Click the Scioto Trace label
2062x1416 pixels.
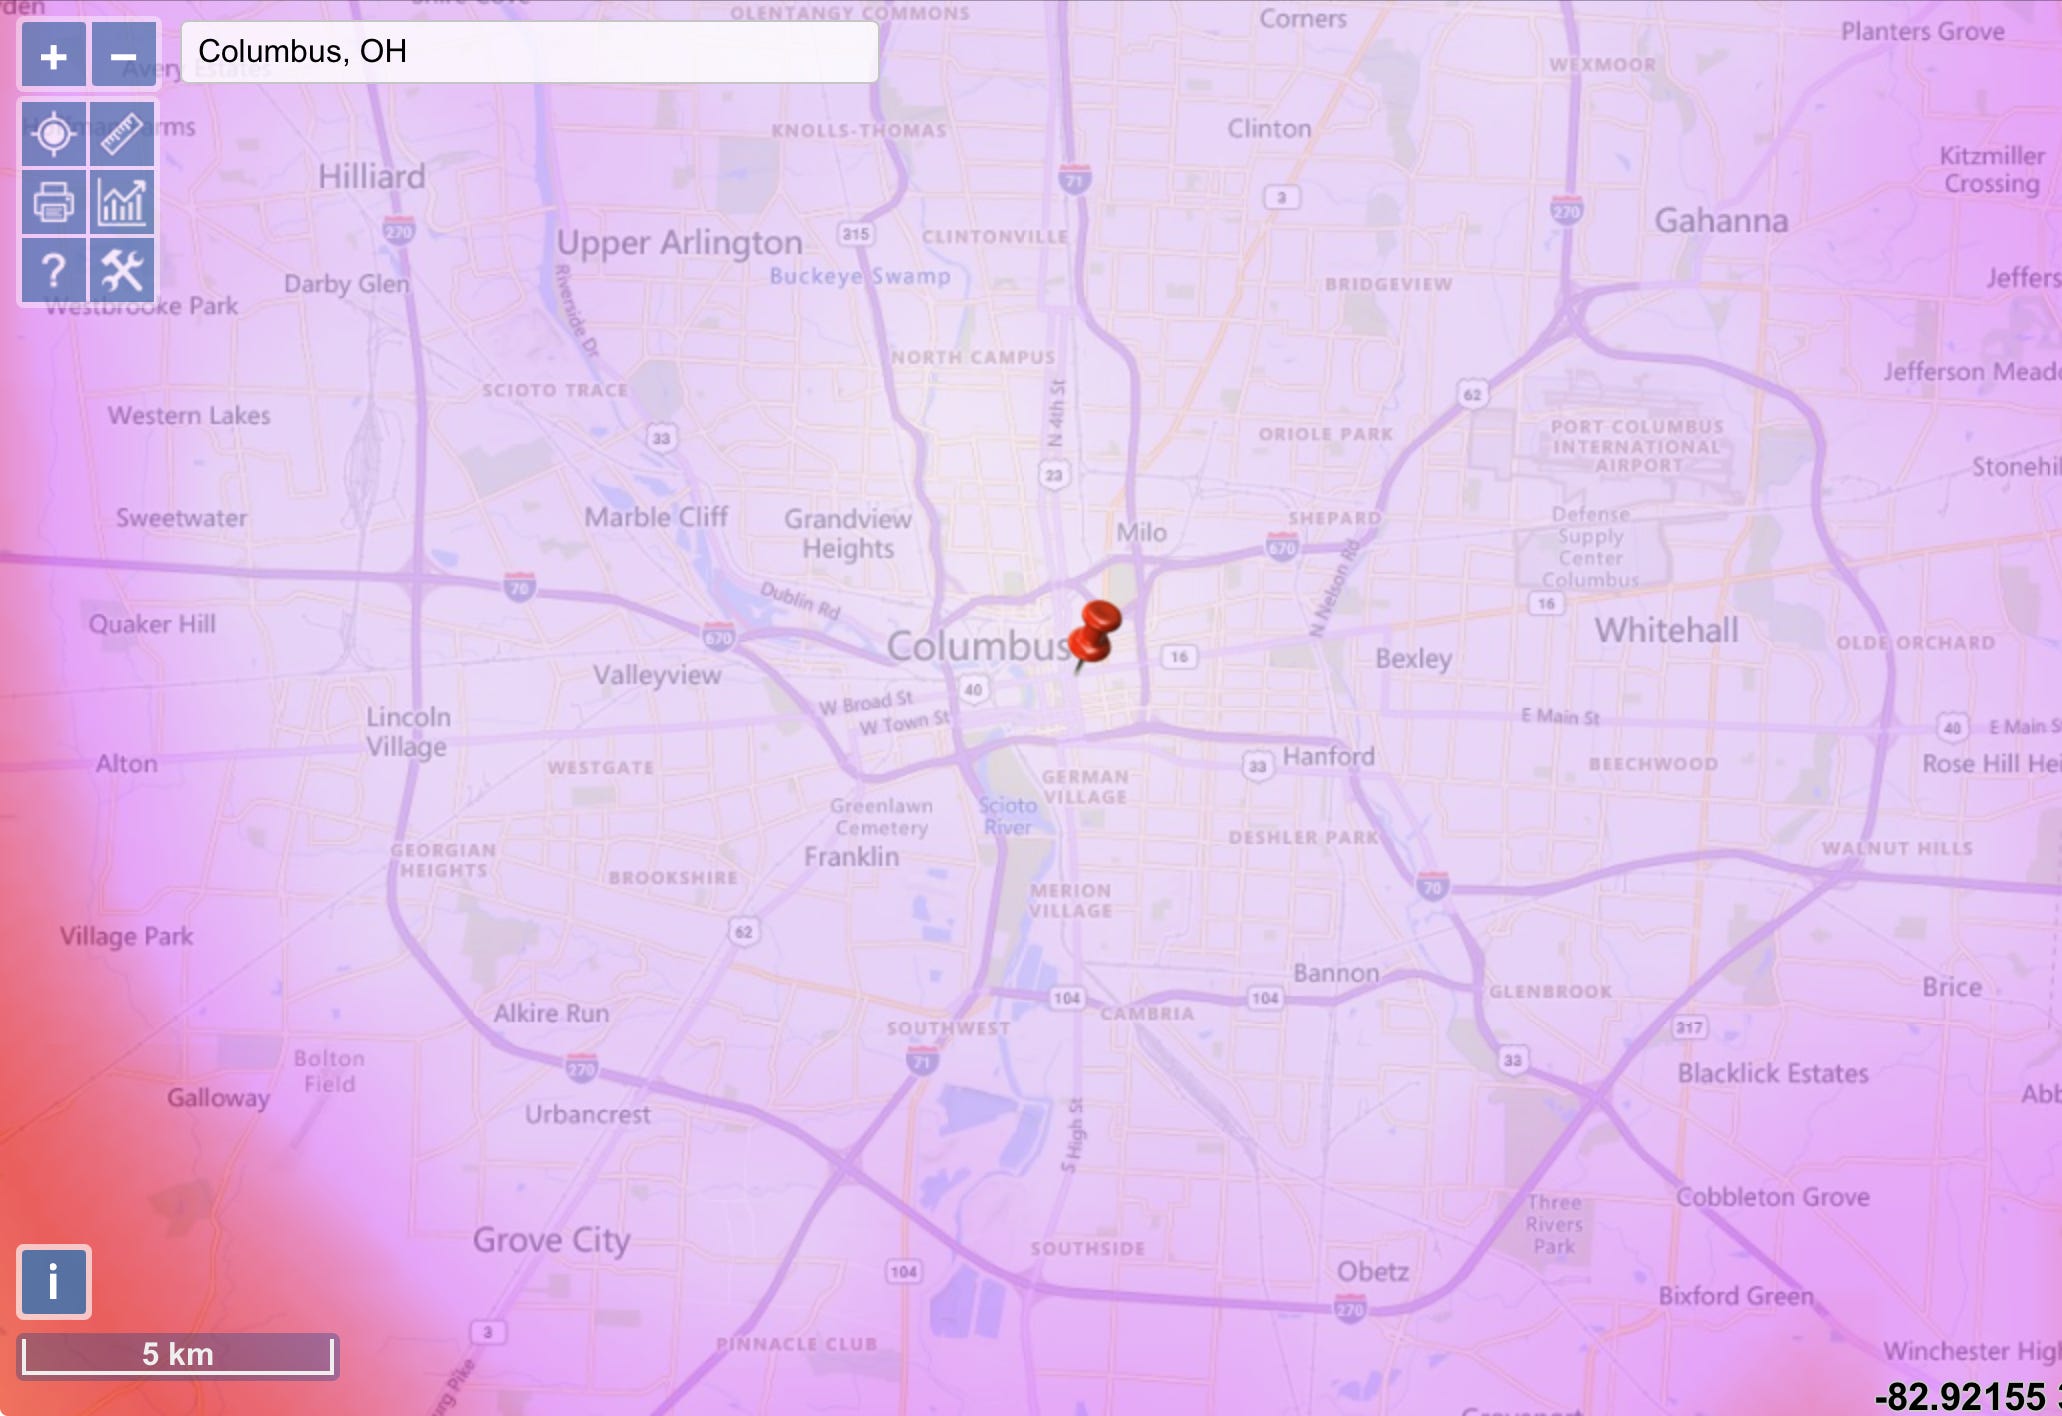pyautogui.click(x=555, y=390)
